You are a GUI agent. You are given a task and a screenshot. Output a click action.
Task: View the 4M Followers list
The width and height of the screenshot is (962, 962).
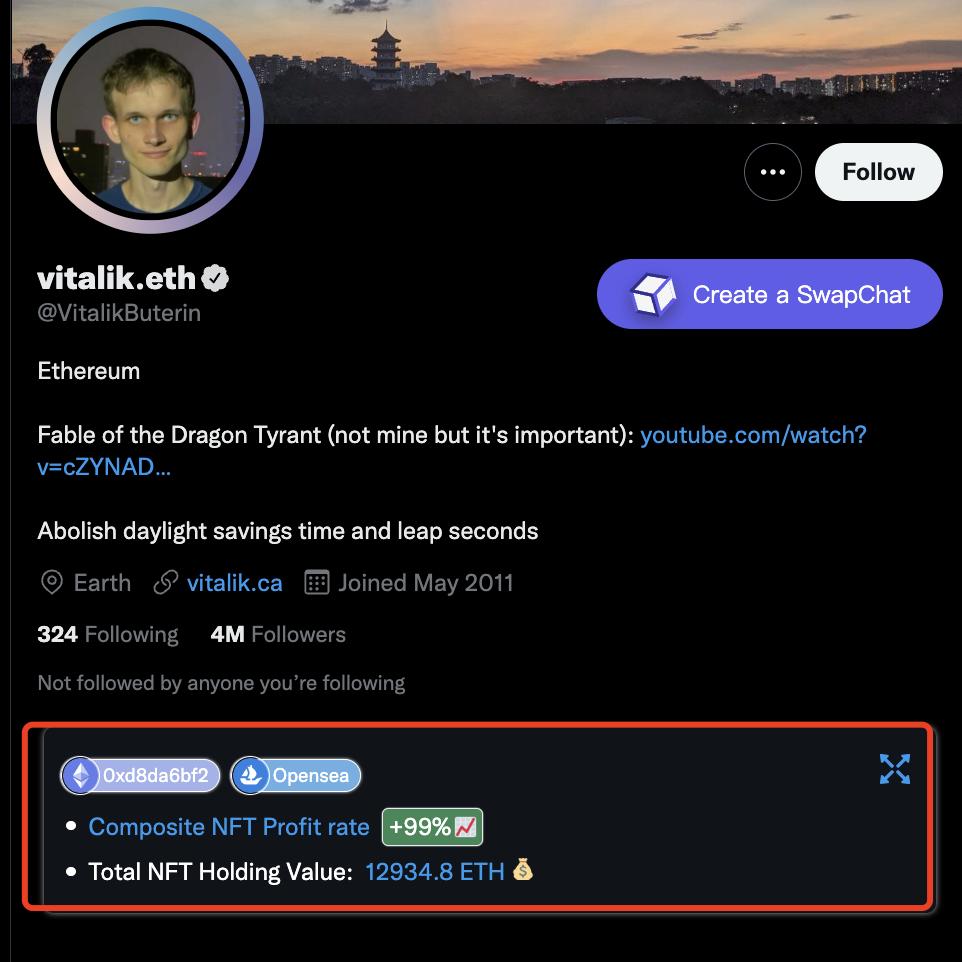pos(278,634)
